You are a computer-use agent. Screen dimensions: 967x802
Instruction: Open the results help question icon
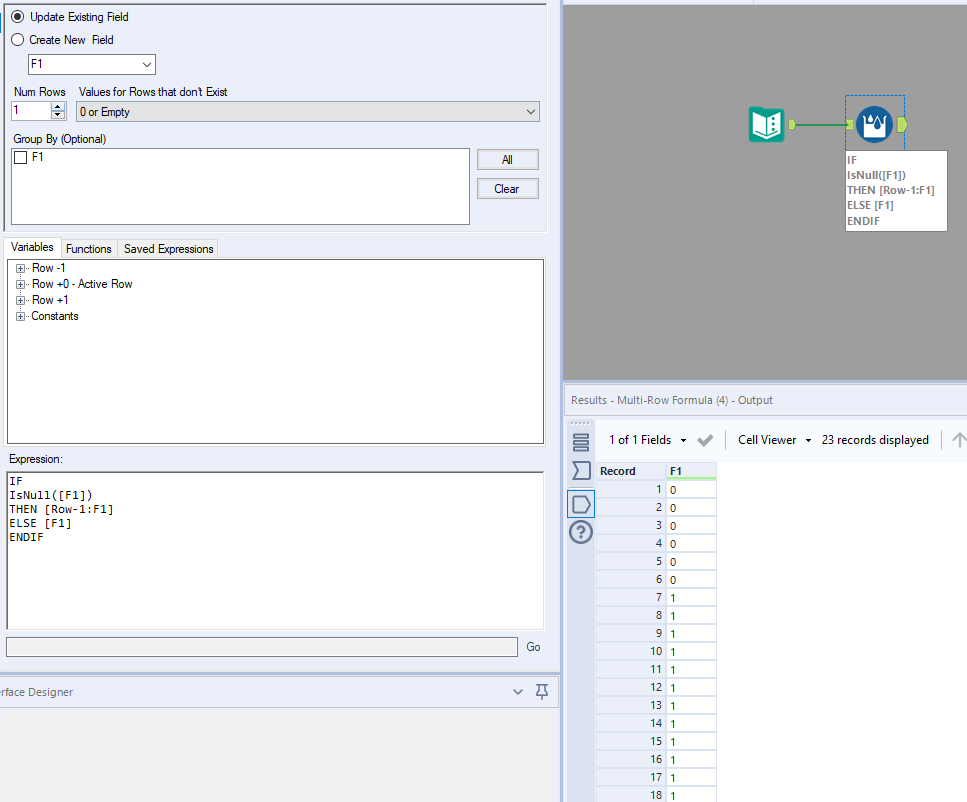pyautogui.click(x=581, y=532)
